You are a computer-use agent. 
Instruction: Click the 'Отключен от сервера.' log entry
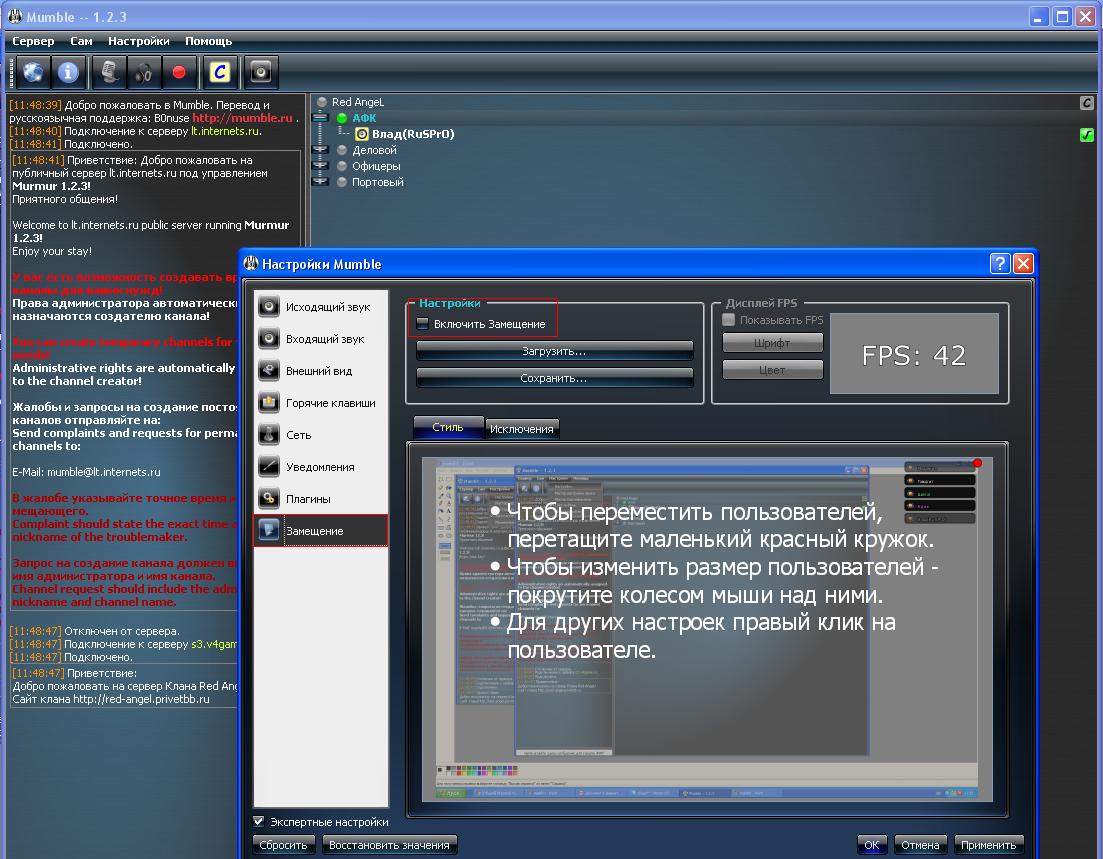tap(122, 631)
